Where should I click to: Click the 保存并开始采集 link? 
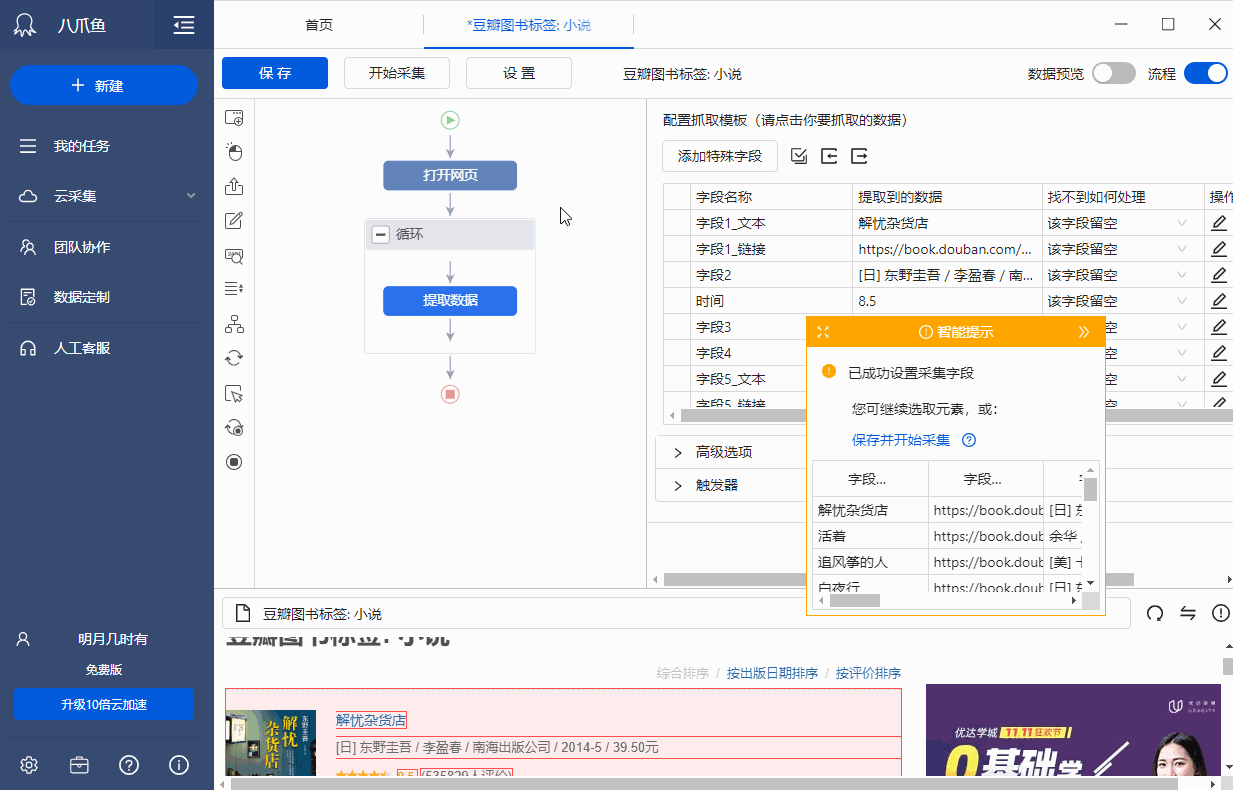point(901,440)
